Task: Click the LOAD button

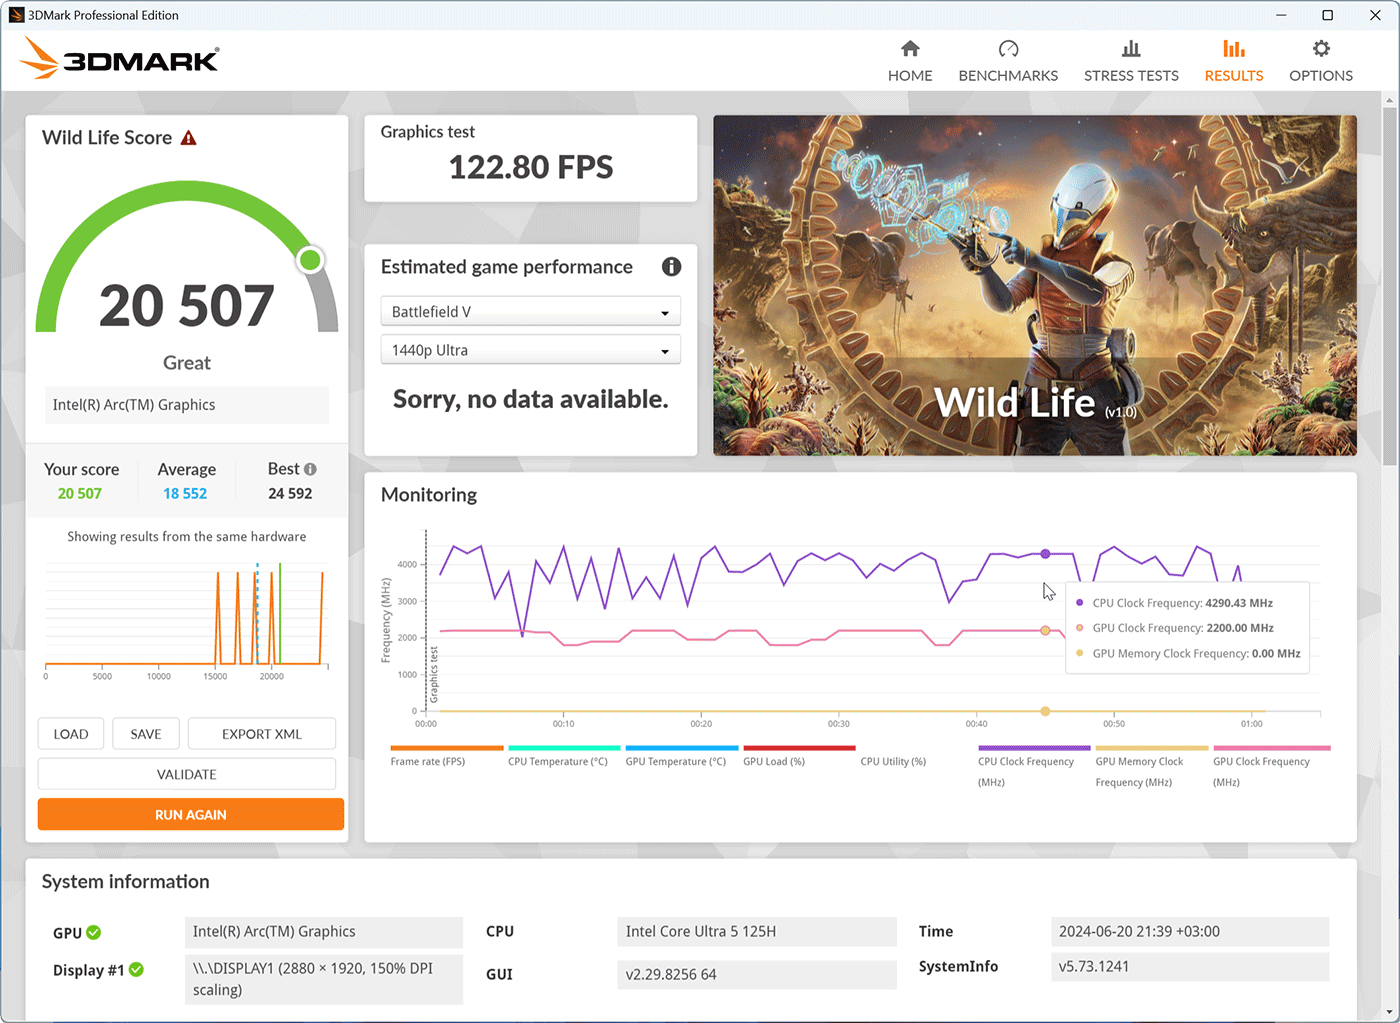Action: [71, 734]
